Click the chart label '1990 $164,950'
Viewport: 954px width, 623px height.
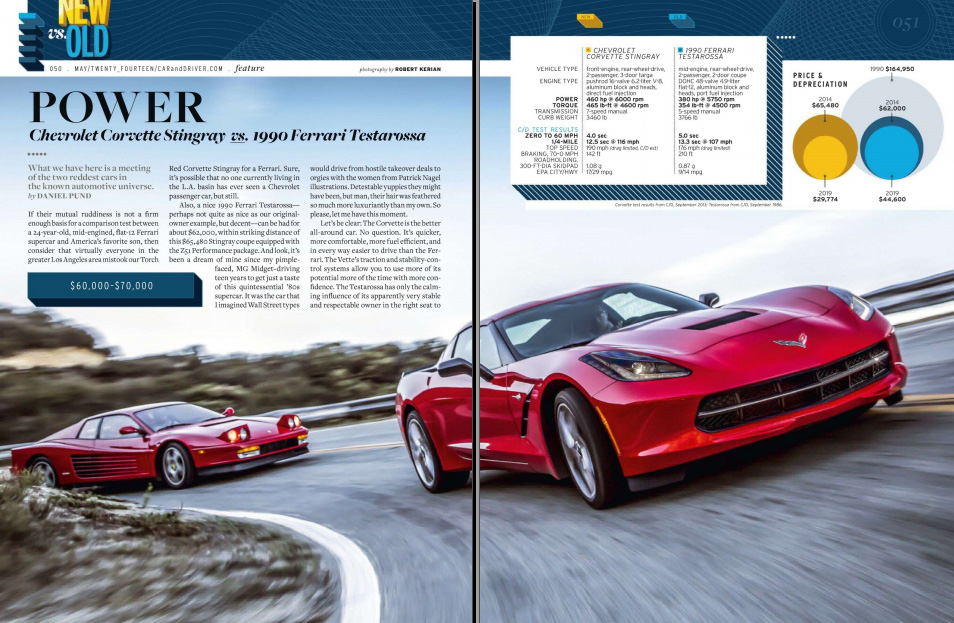[x=892, y=69]
